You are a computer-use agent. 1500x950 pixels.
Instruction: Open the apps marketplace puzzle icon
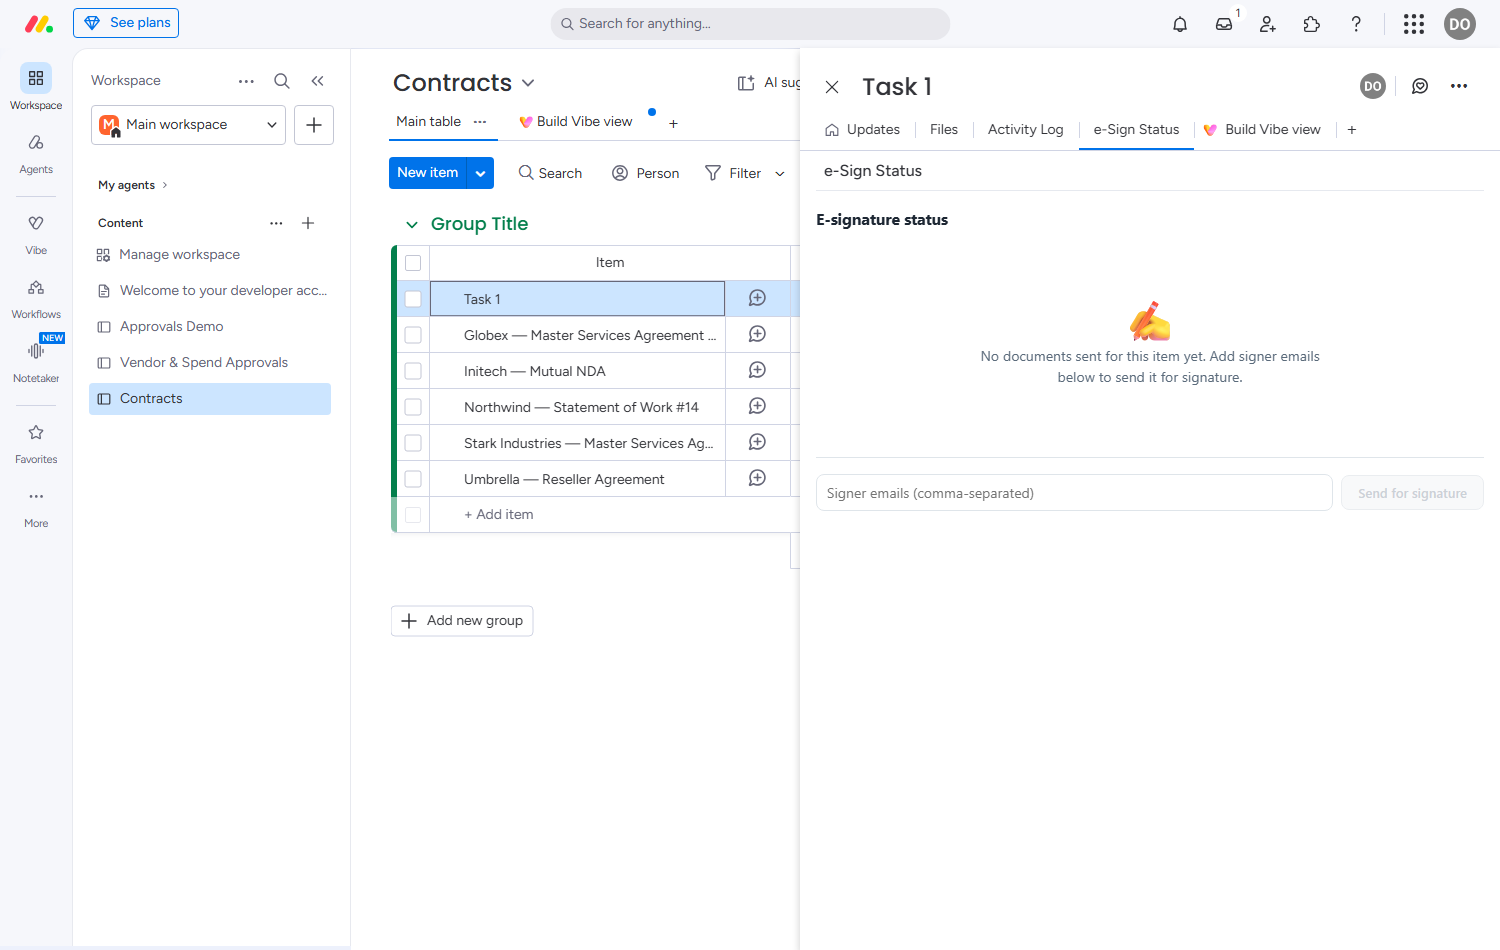tap(1312, 24)
